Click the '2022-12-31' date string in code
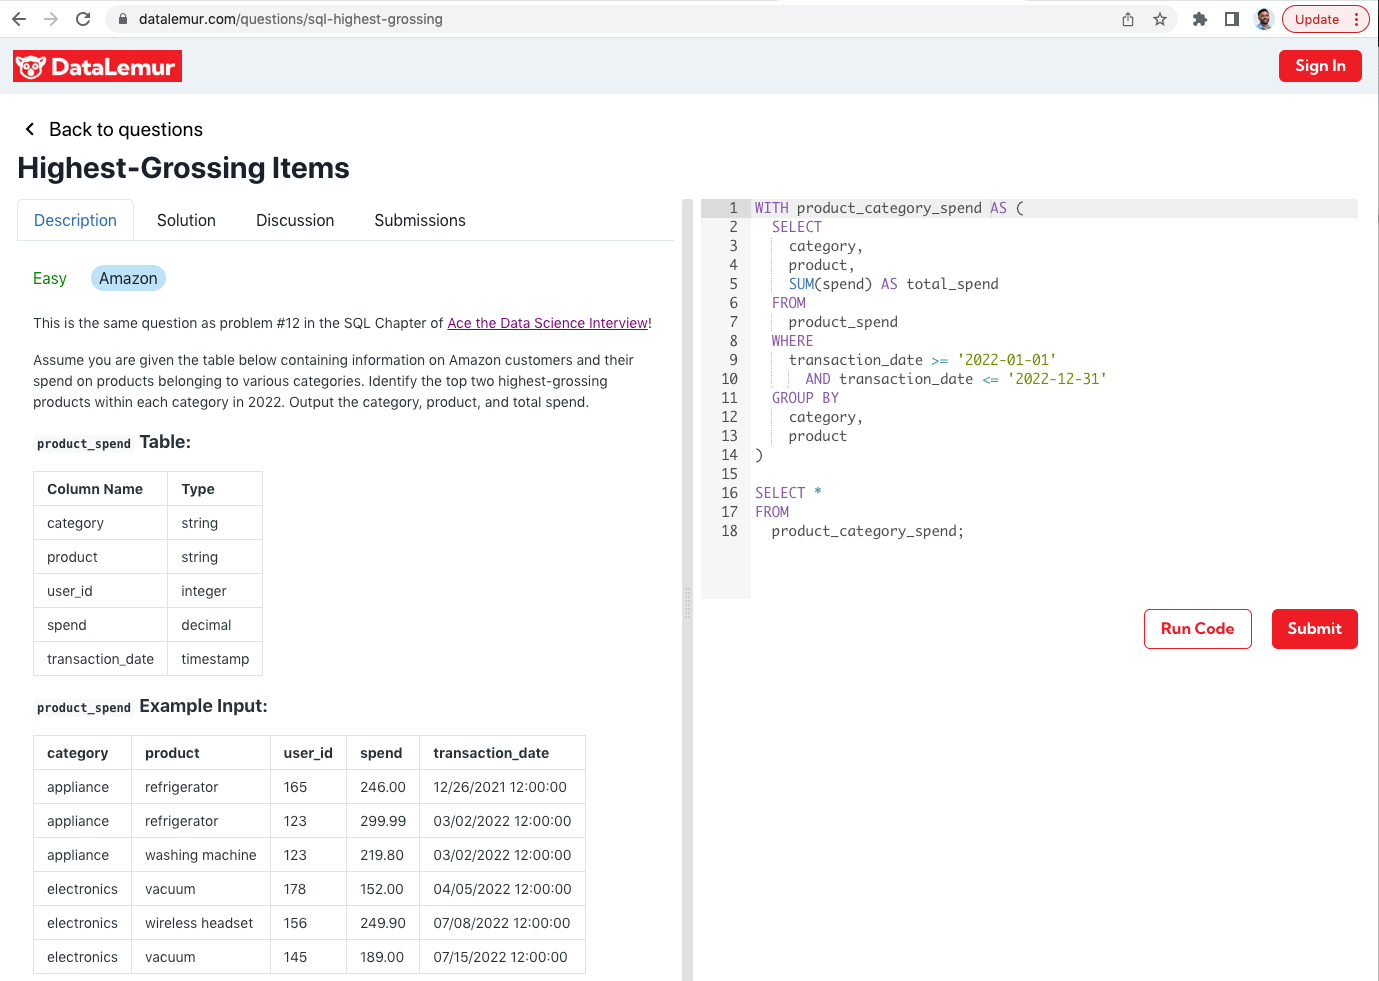 tap(1057, 379)
